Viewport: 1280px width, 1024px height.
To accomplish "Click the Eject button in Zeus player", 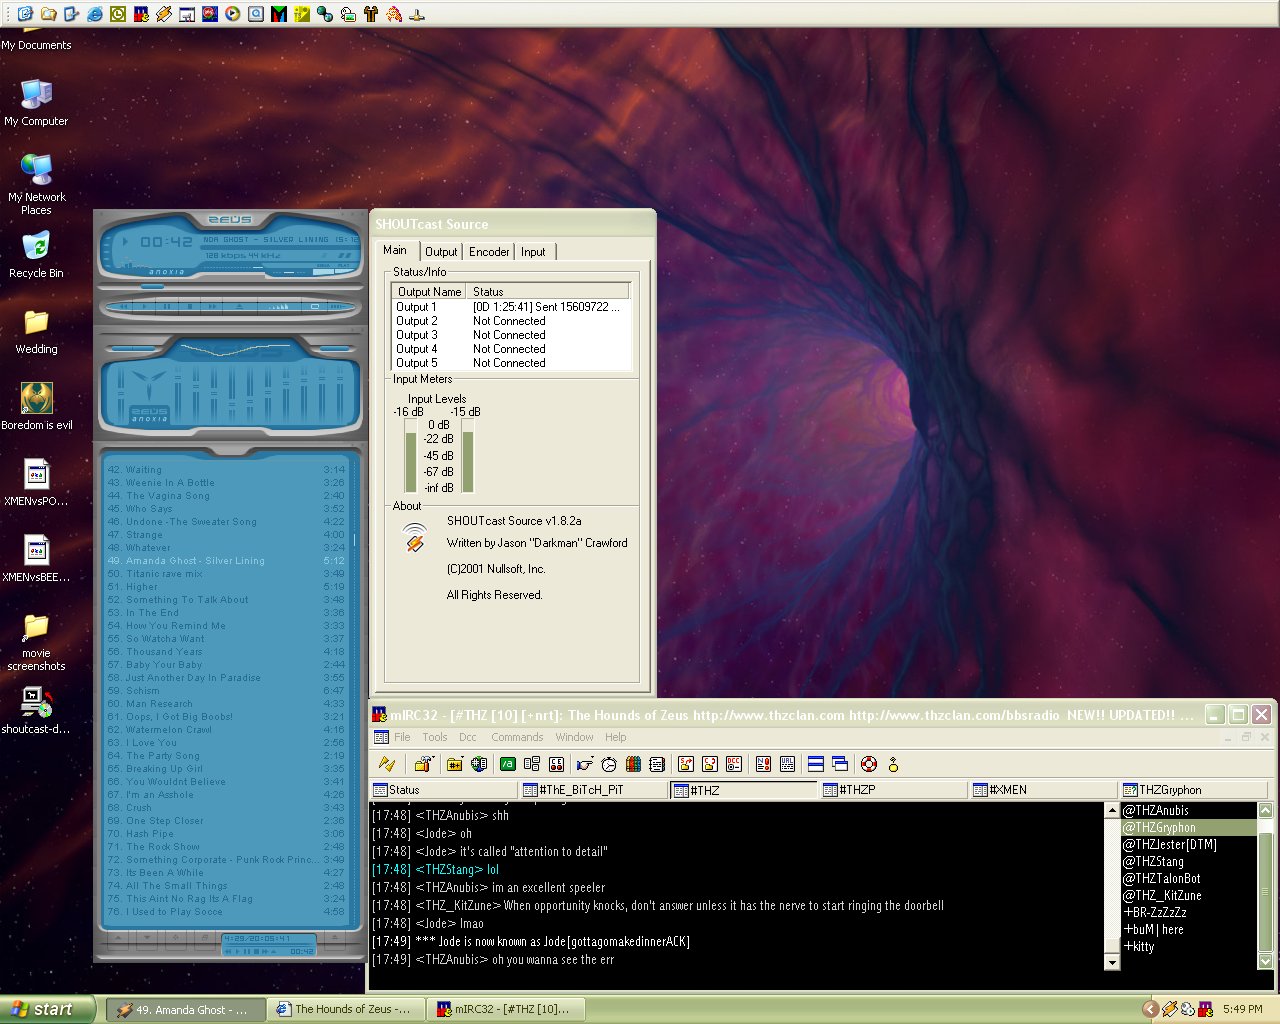I will [x=240, y=306].
